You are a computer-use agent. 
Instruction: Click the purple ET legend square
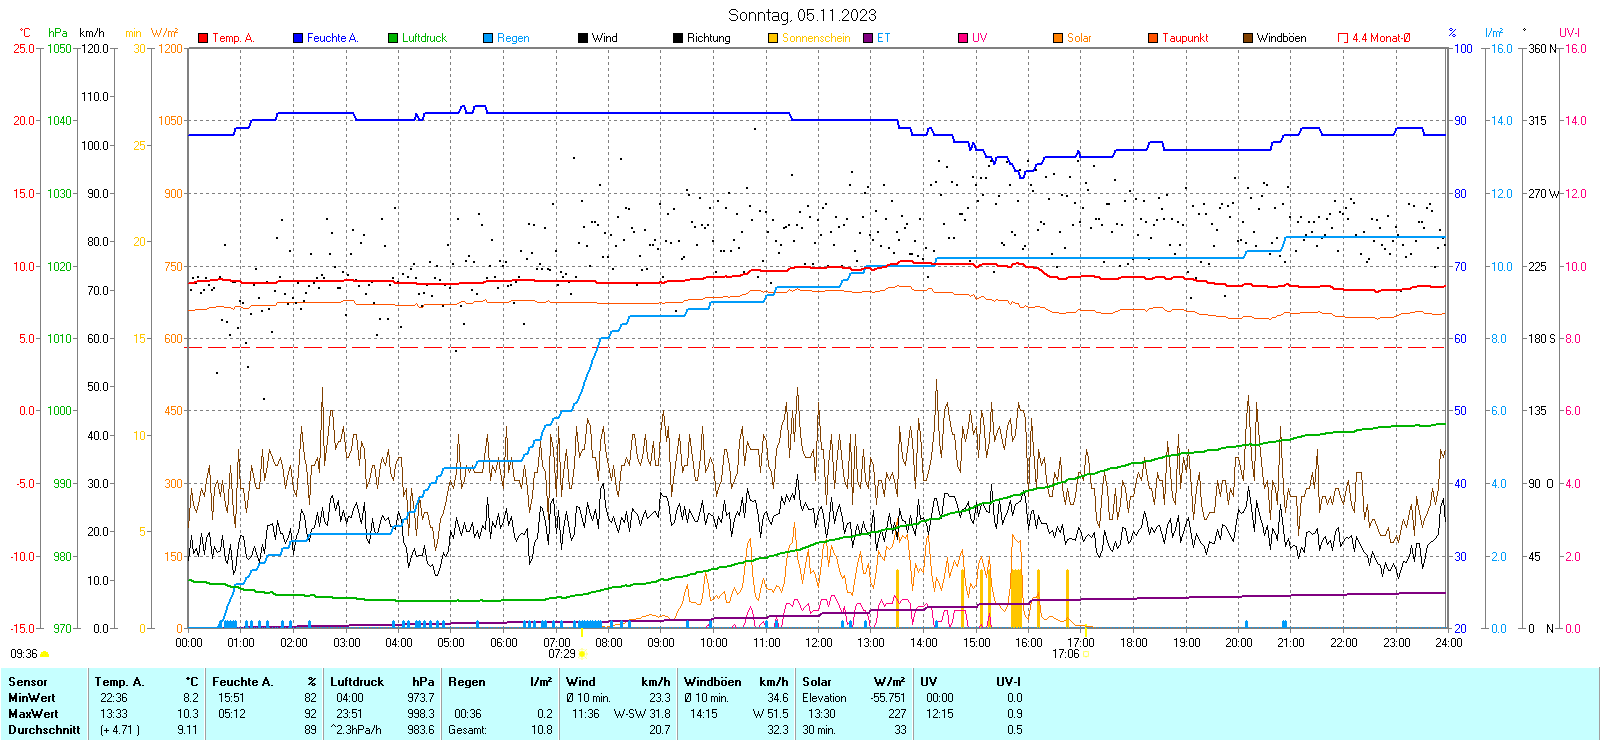pyautogui.click(x=868, y=38)
